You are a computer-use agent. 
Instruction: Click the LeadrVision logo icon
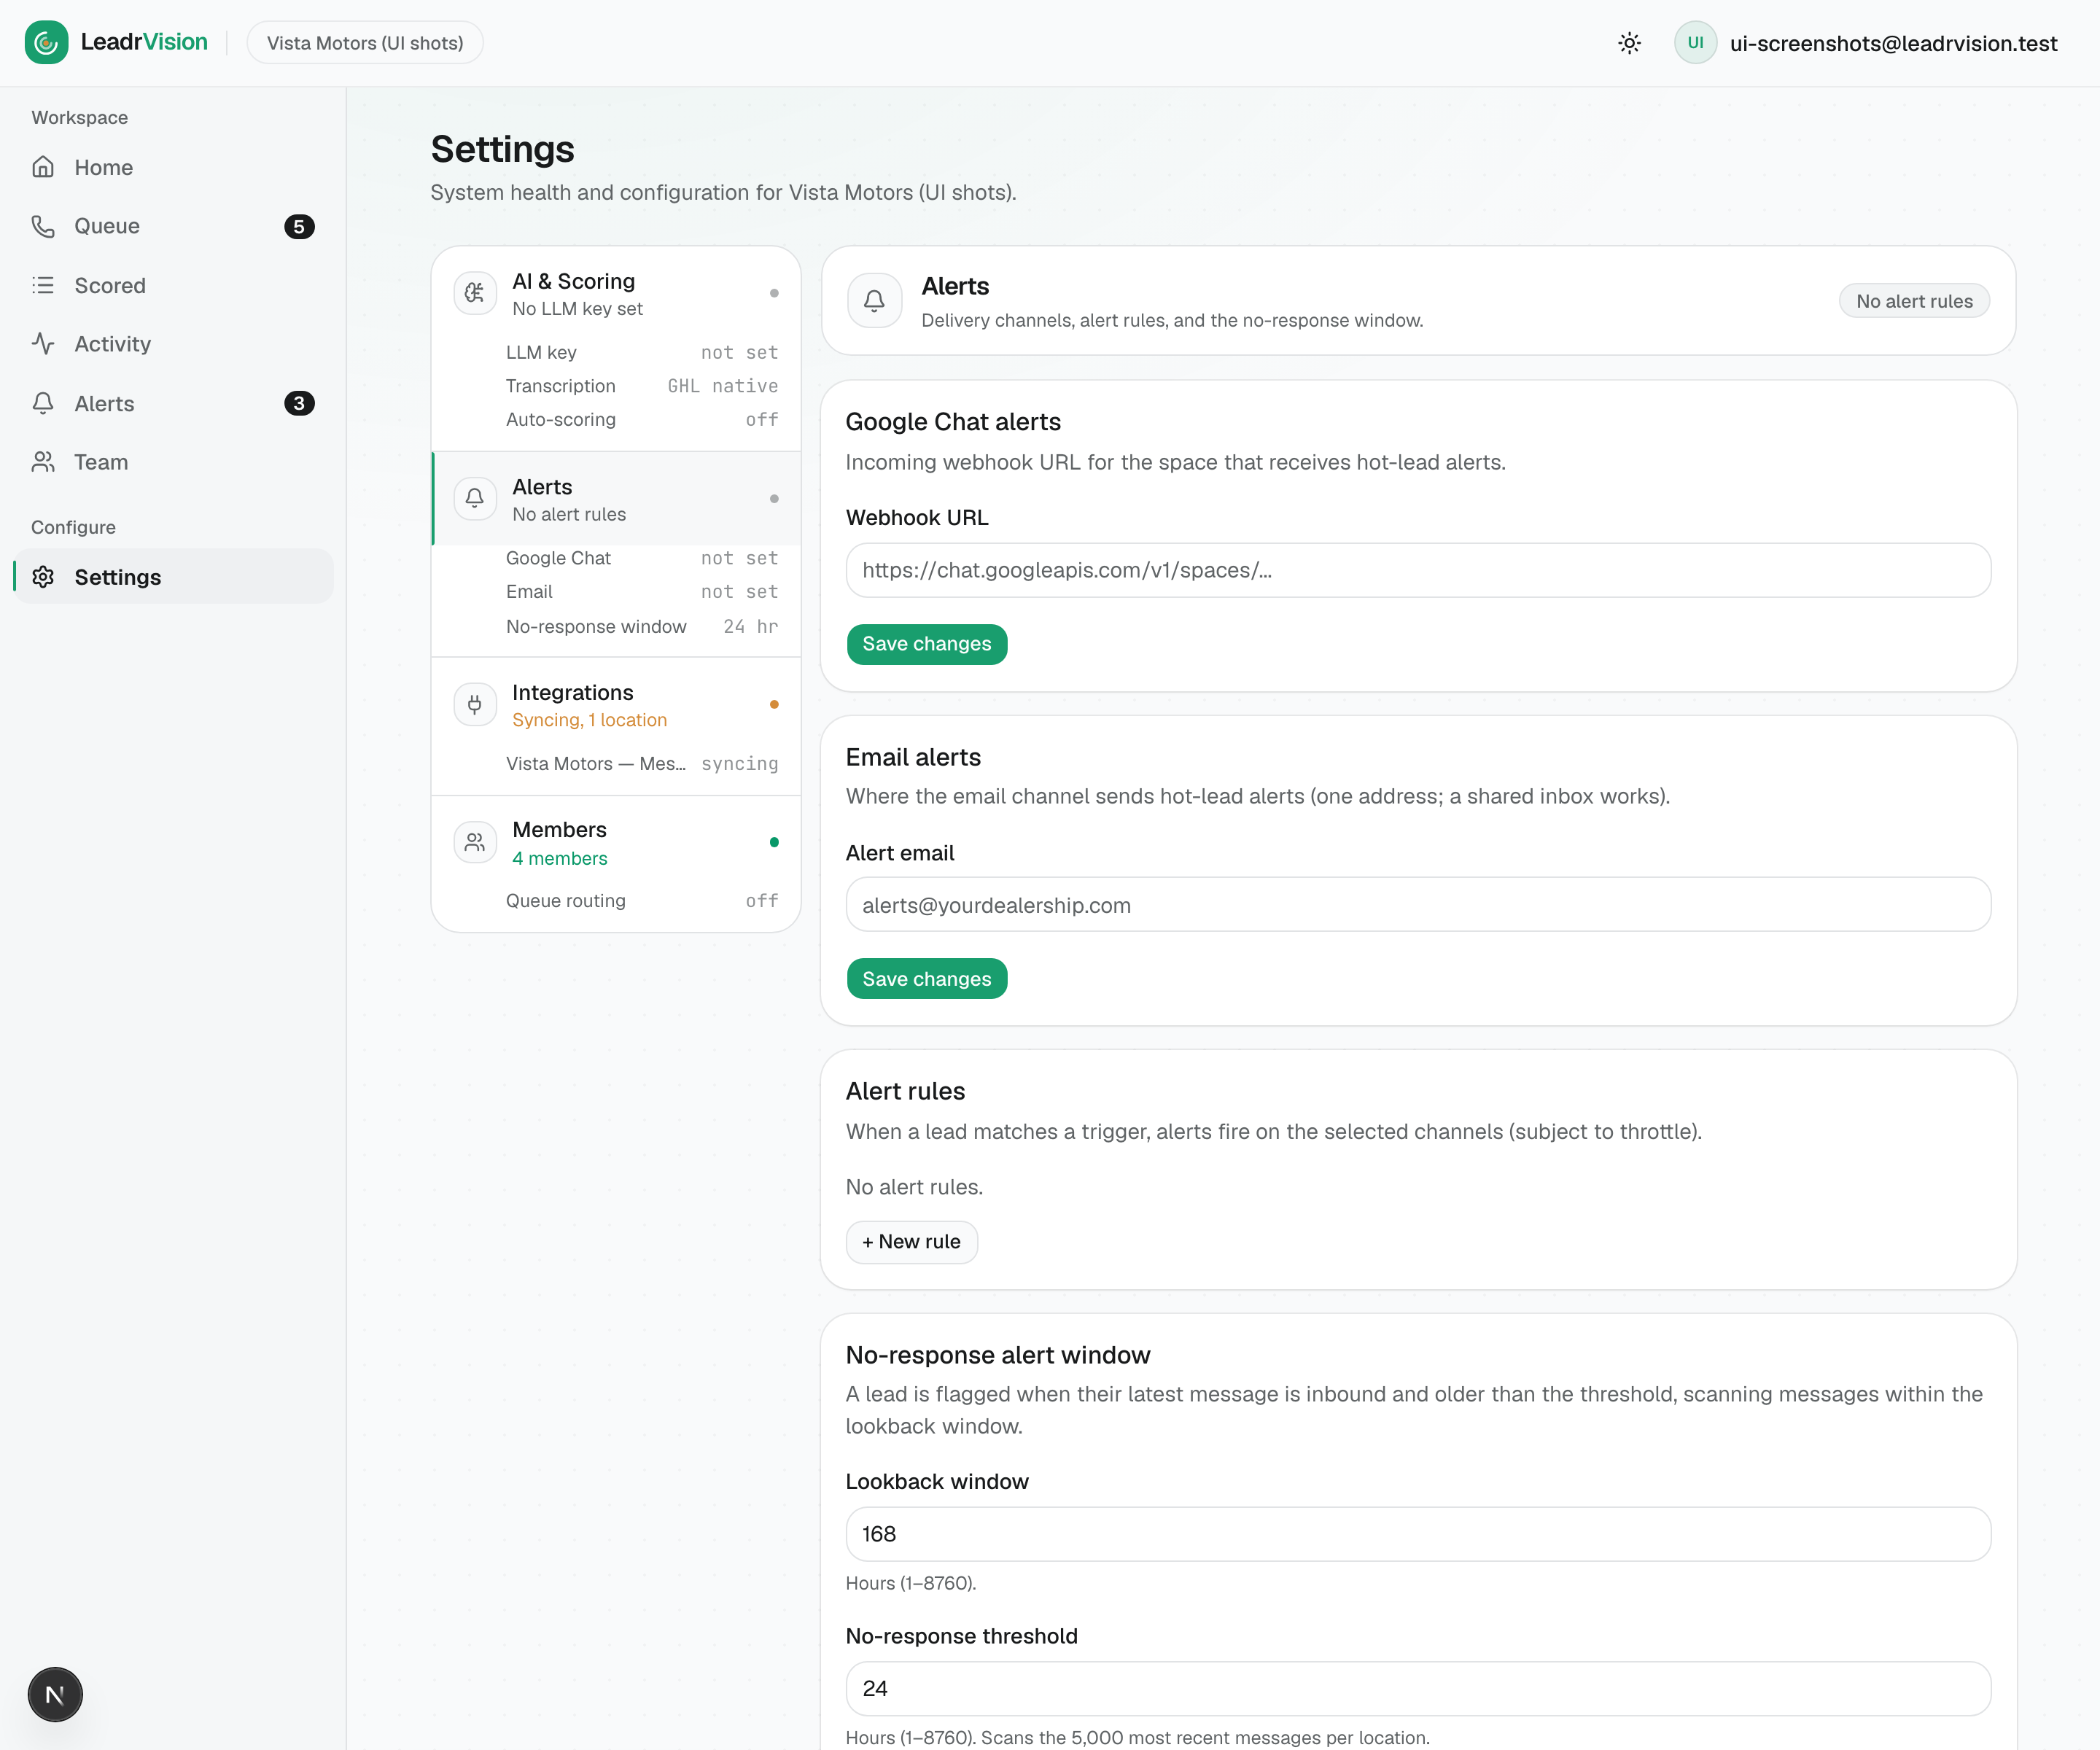coord(46,42)
